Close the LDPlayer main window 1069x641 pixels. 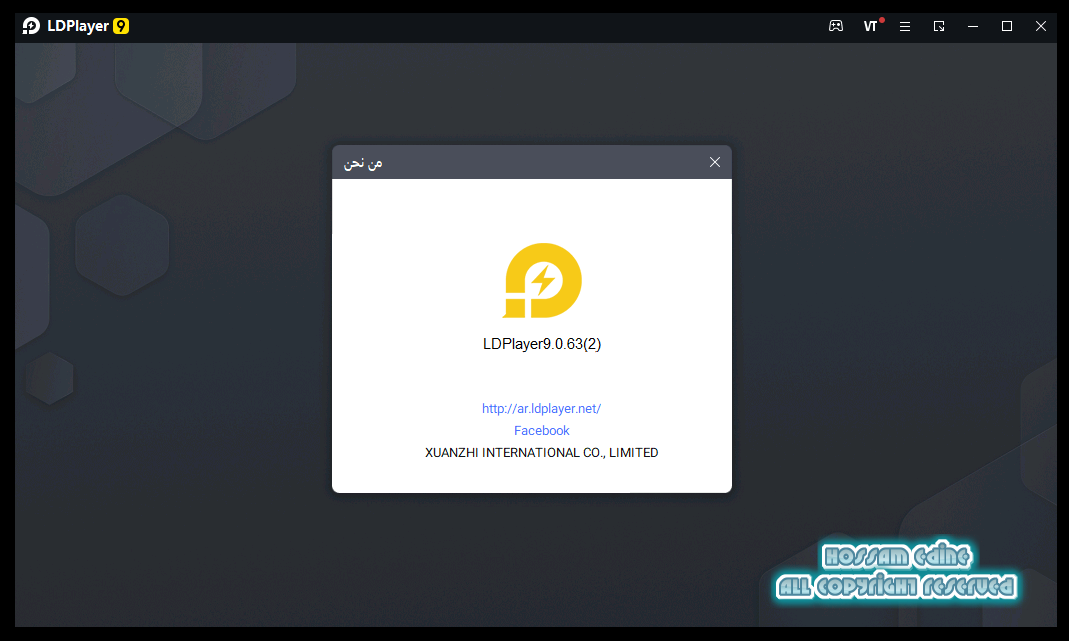tap(1041, 26)
